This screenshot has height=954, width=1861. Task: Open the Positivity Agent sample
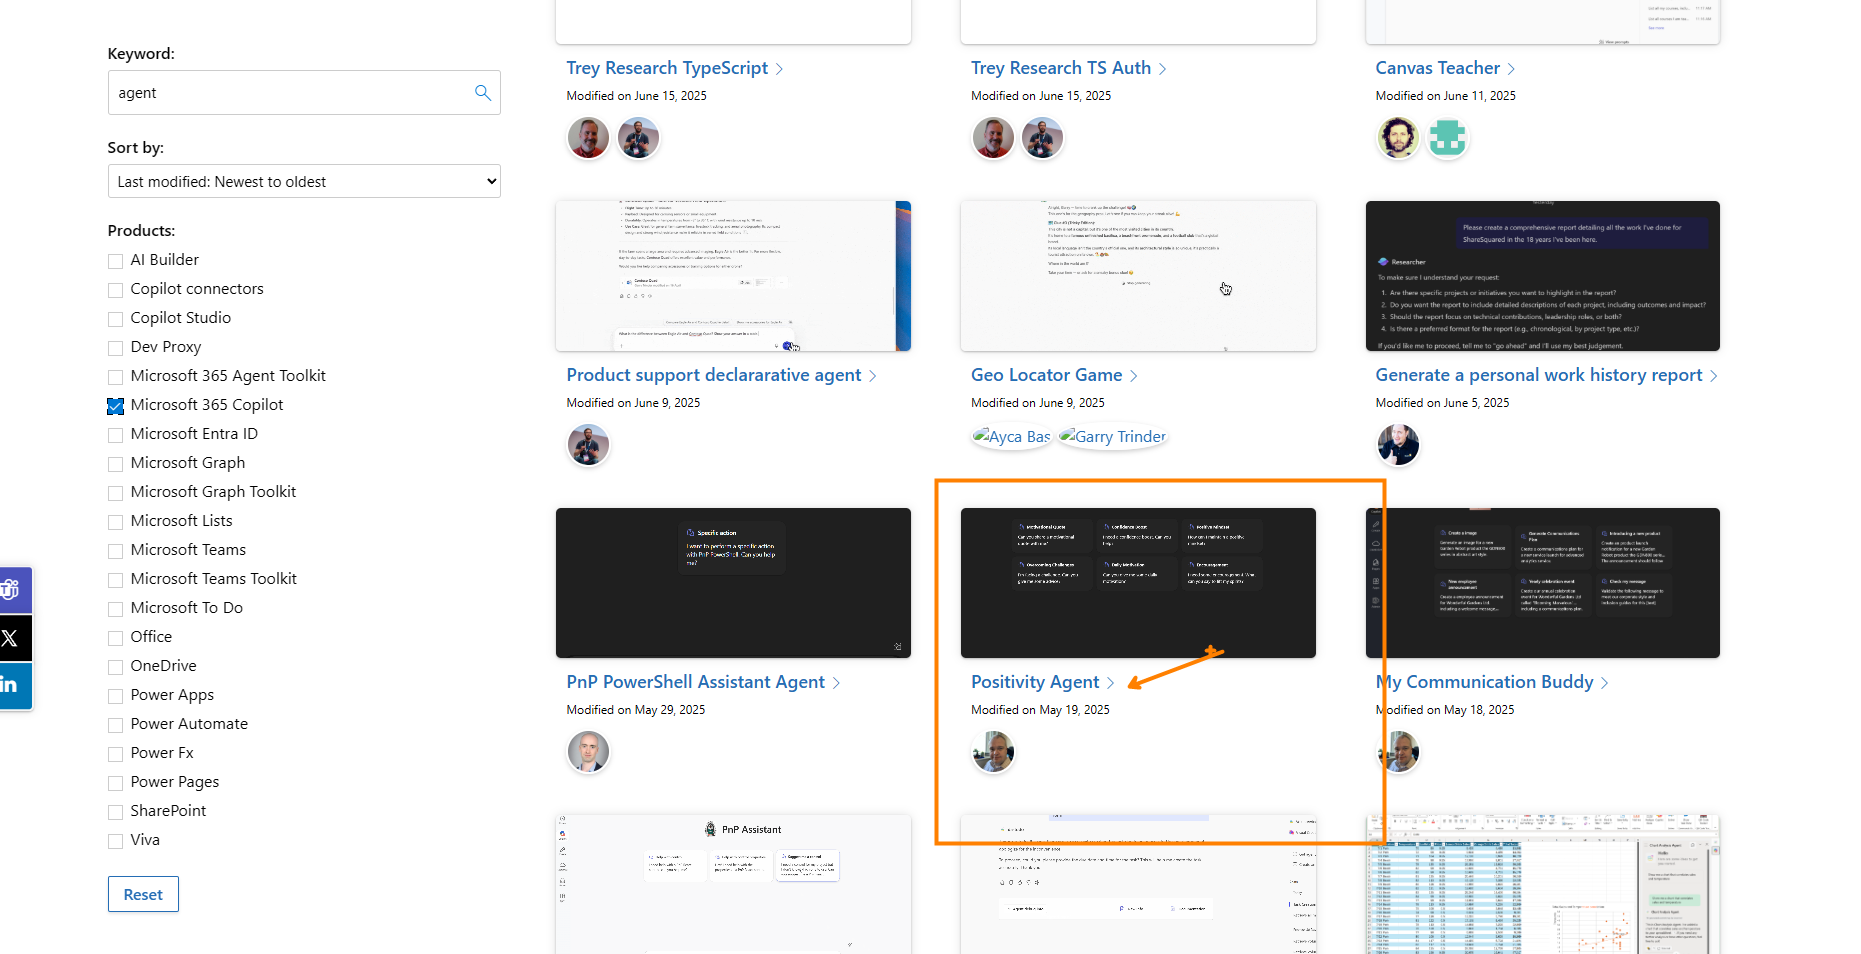1035,682
